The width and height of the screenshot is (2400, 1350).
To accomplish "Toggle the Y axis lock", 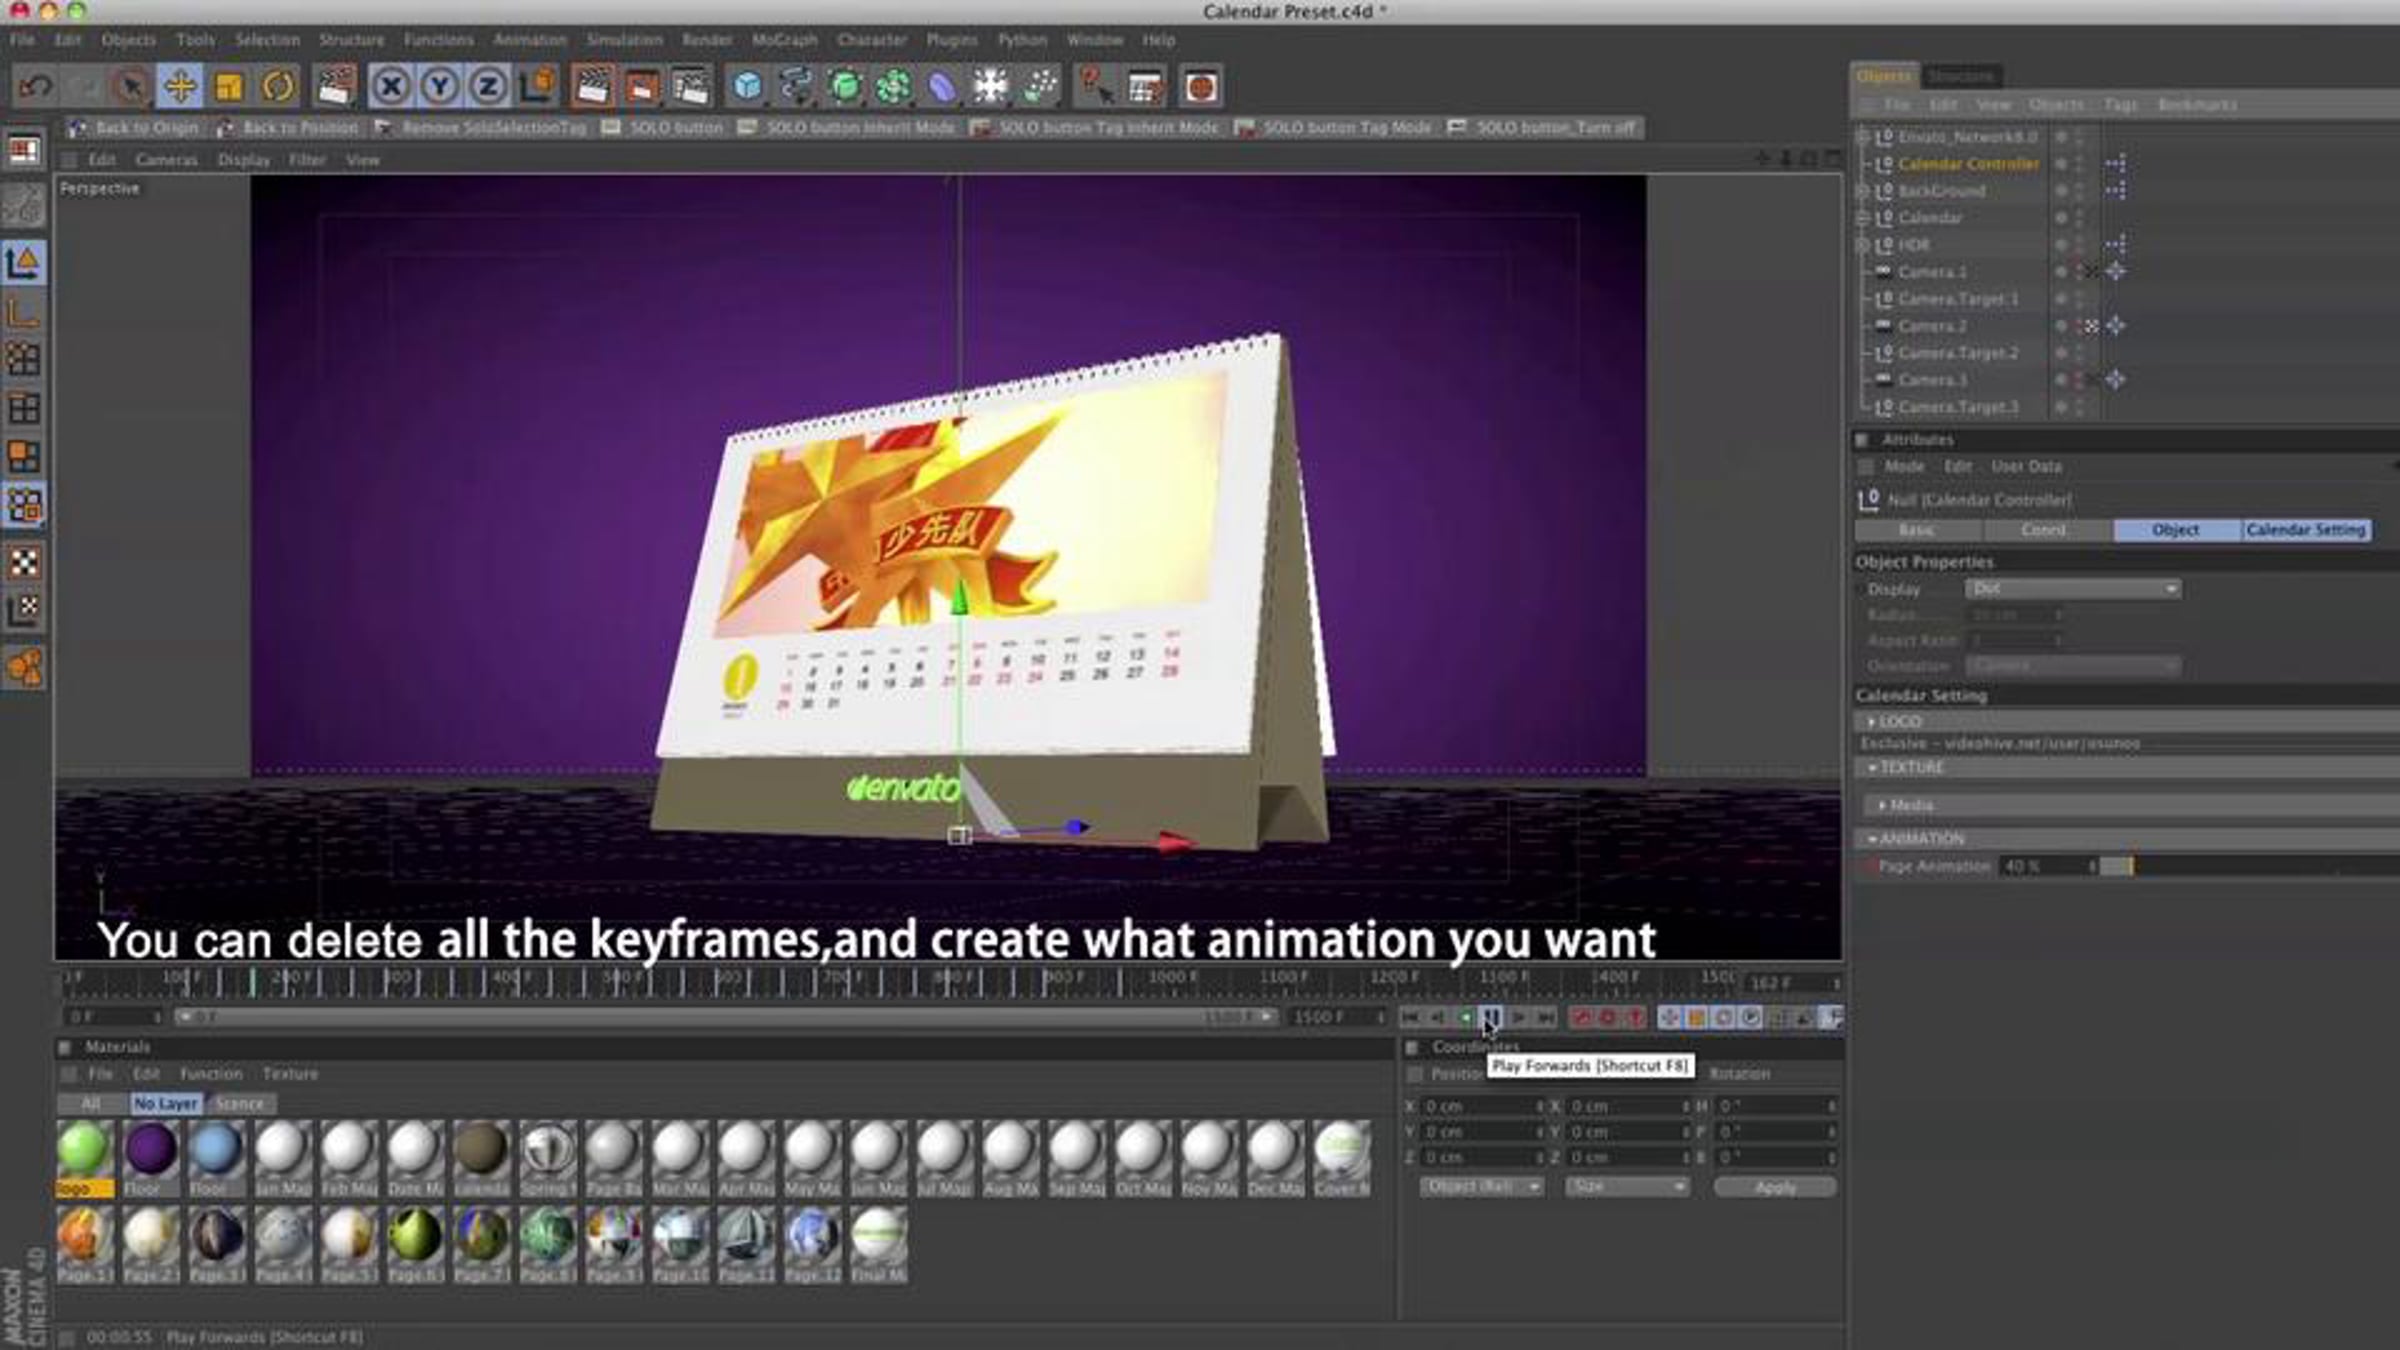I will 439,87.
